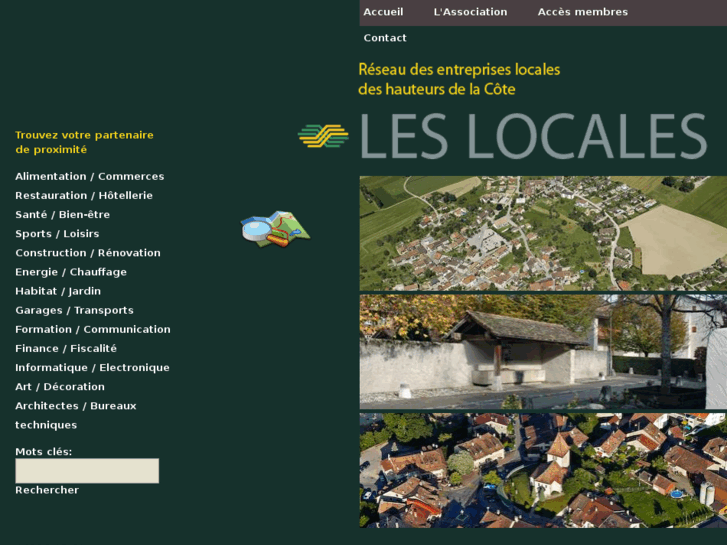Image resolution: width=727 pixels, height=545 pixels.
Task: Open the map with magnifier icon
Action: coord(275,229)
